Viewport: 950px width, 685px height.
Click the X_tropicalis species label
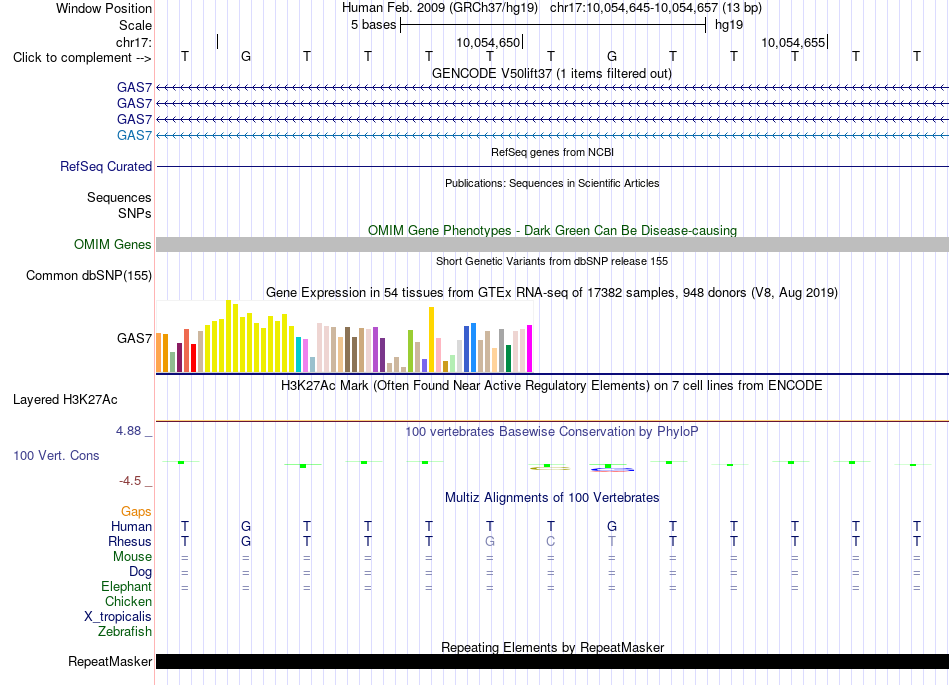(118, 617)
